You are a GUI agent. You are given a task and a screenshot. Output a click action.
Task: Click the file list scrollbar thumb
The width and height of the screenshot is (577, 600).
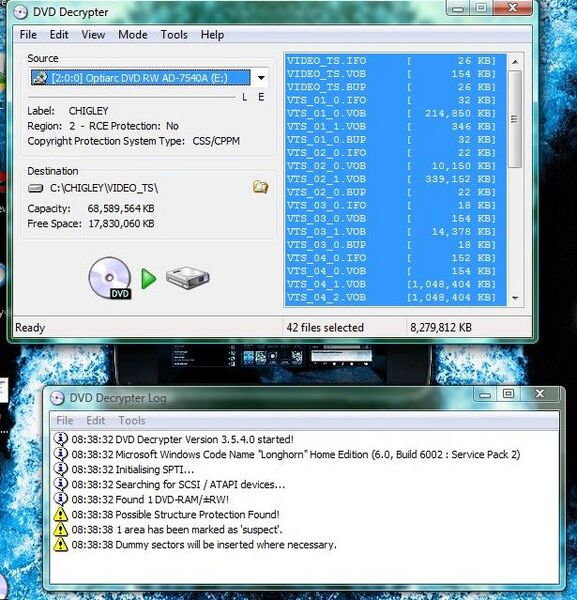[515, 119]
